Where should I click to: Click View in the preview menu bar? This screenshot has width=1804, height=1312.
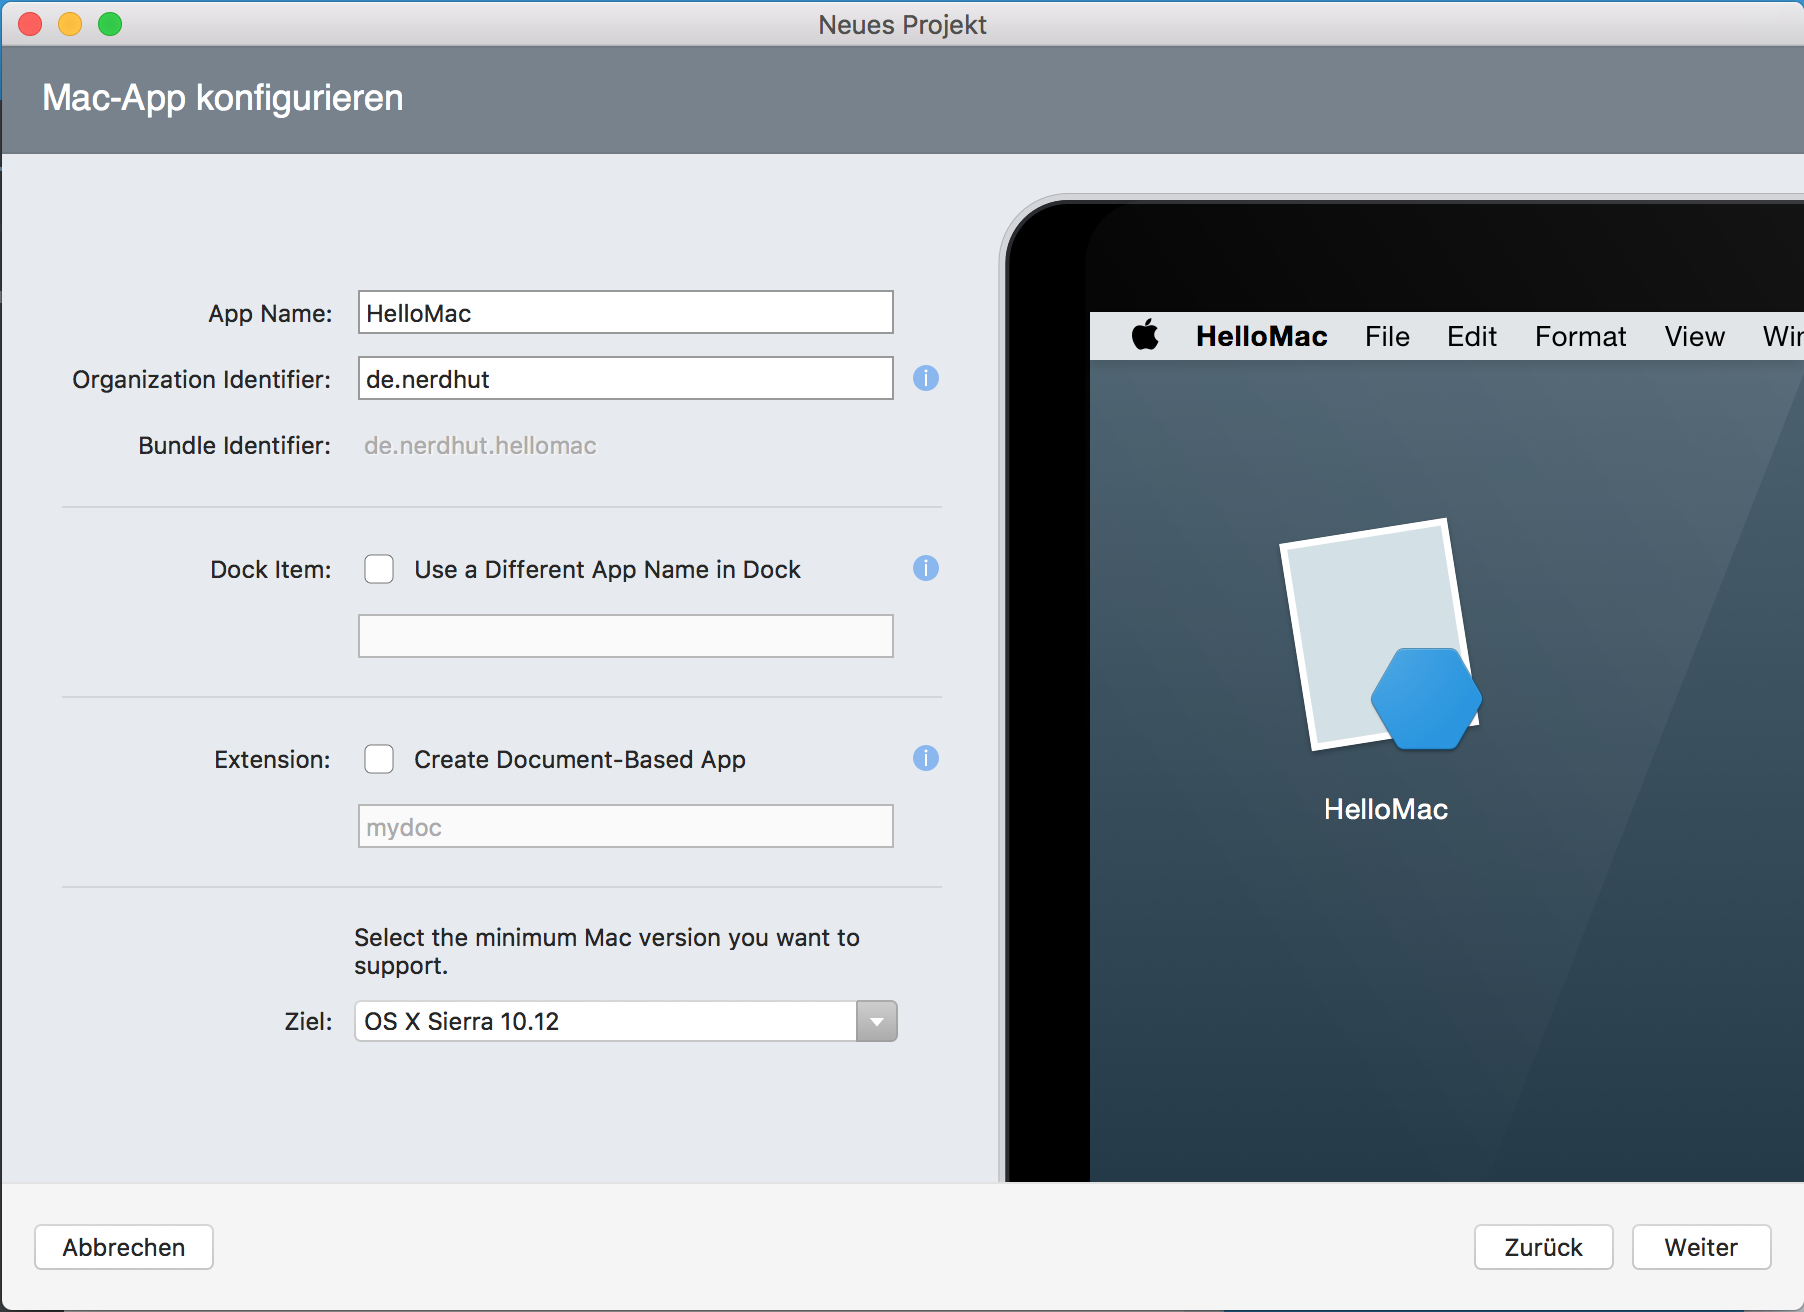point(1694,336)
